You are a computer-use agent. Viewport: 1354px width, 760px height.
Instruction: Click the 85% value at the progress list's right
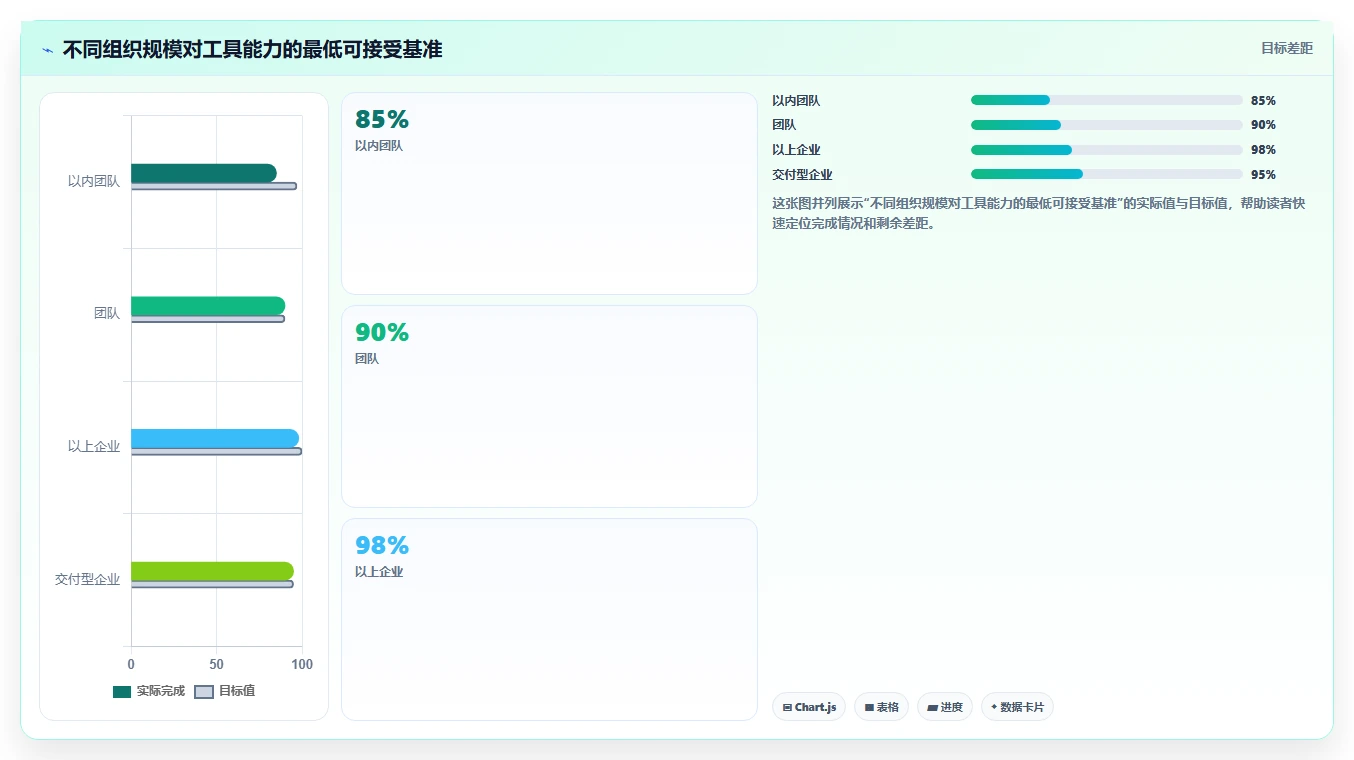tap(1263, 100)
